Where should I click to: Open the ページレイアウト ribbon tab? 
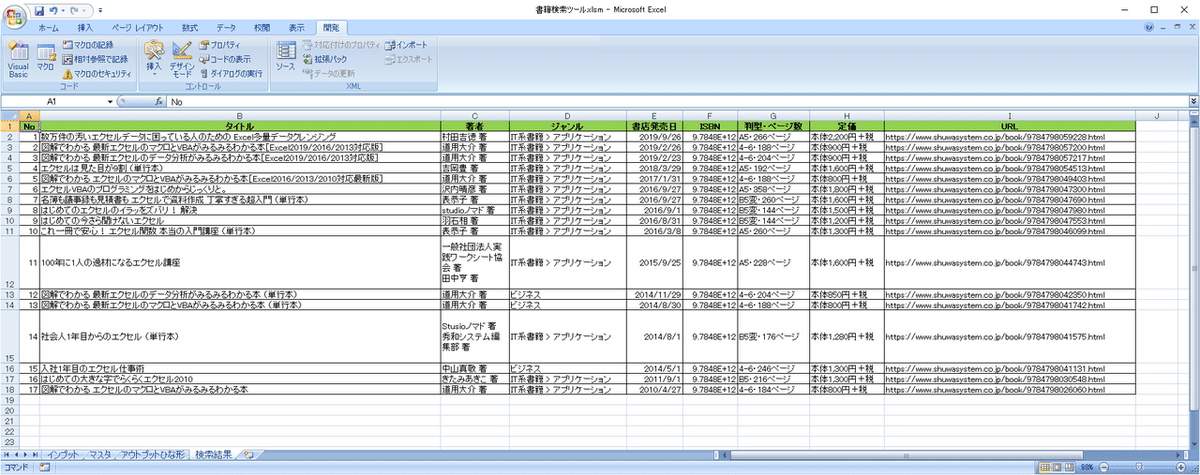pos(140,28)
